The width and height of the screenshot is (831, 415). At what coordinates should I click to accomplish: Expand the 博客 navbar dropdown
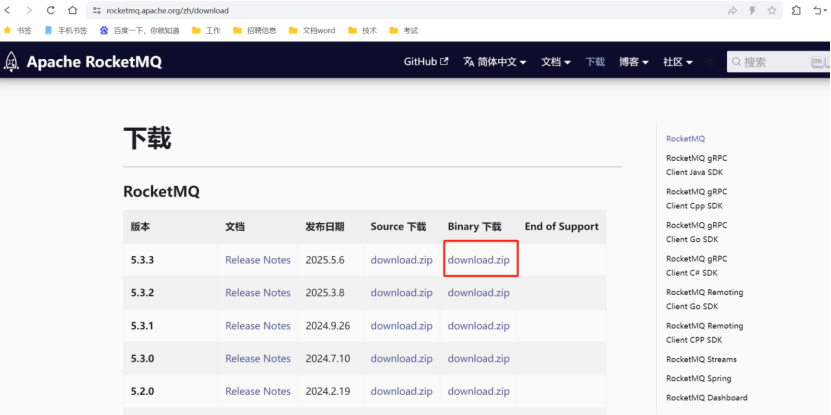pos(634,62)
